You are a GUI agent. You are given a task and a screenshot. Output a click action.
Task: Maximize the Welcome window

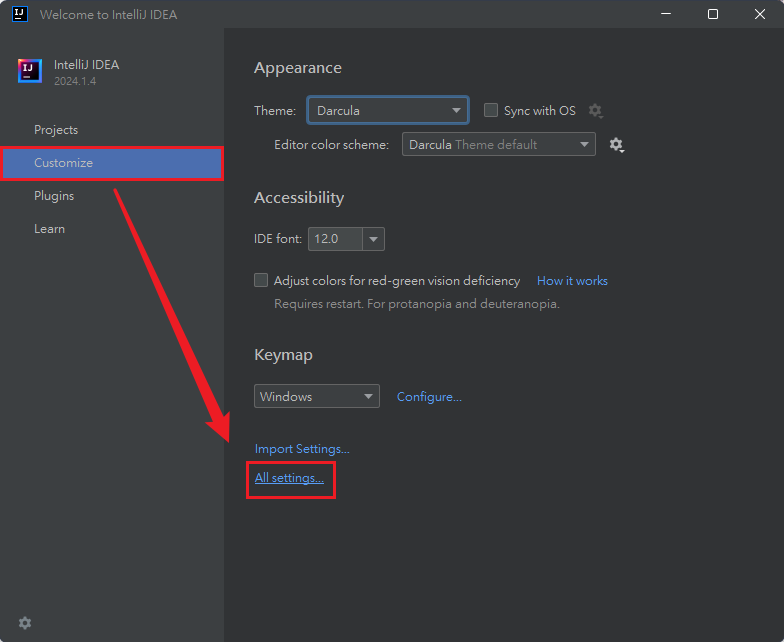pos(713,14)
